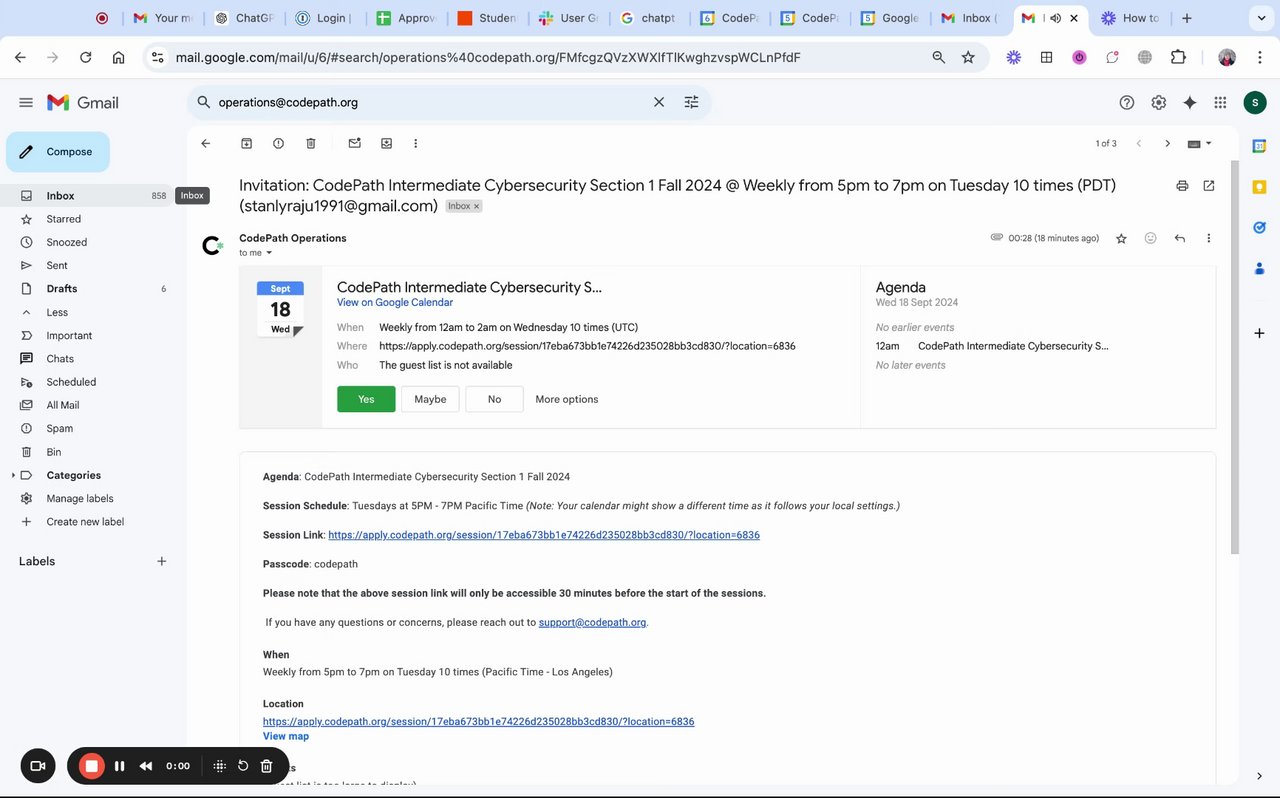Viewport: 1280px width, 798px height.
Task: Clear the search query with X
Action: [659, 102]
